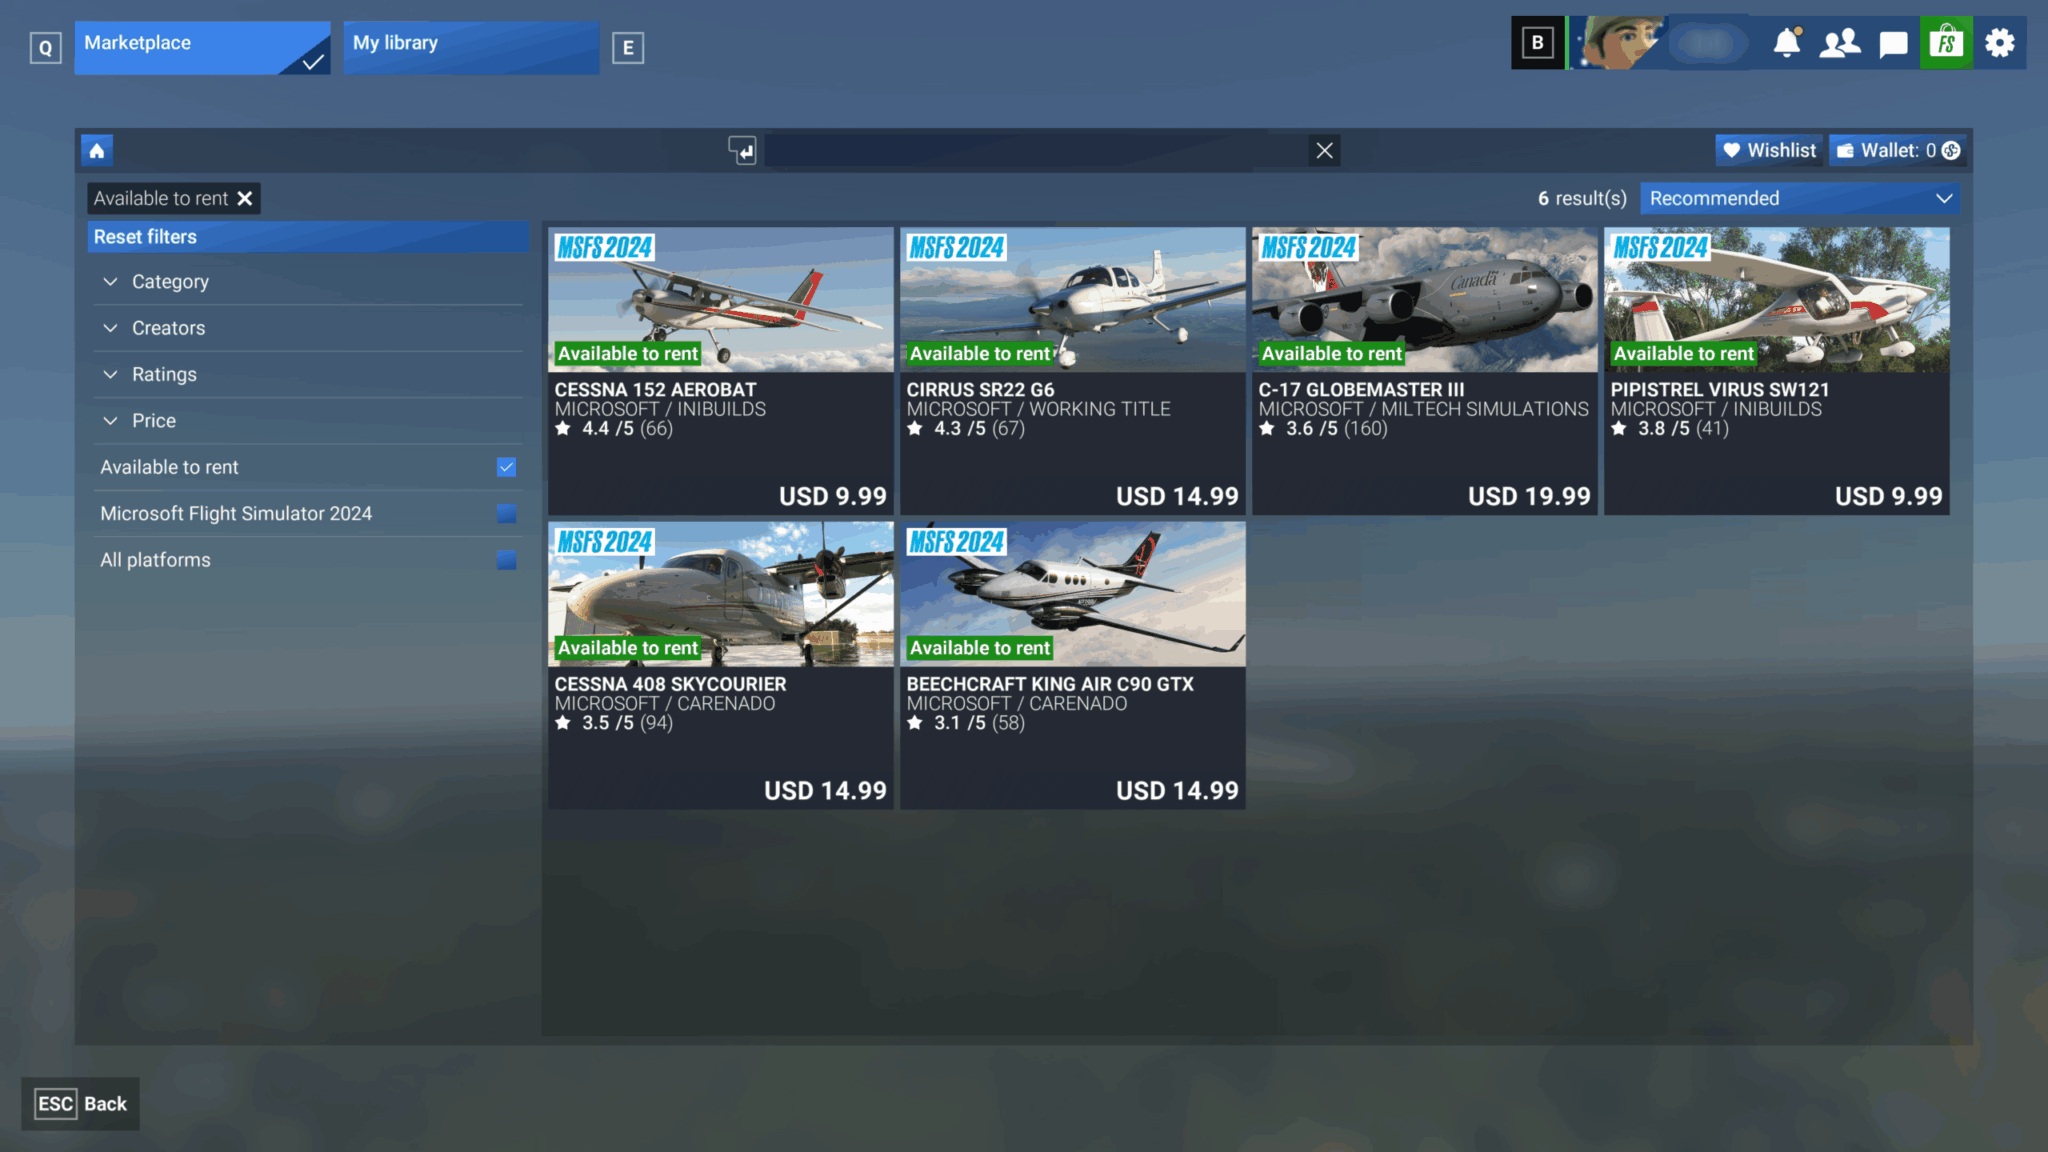2048x1152 pixels.
Task: Switch to the My library tab
Action: click(x=470, y=43)
